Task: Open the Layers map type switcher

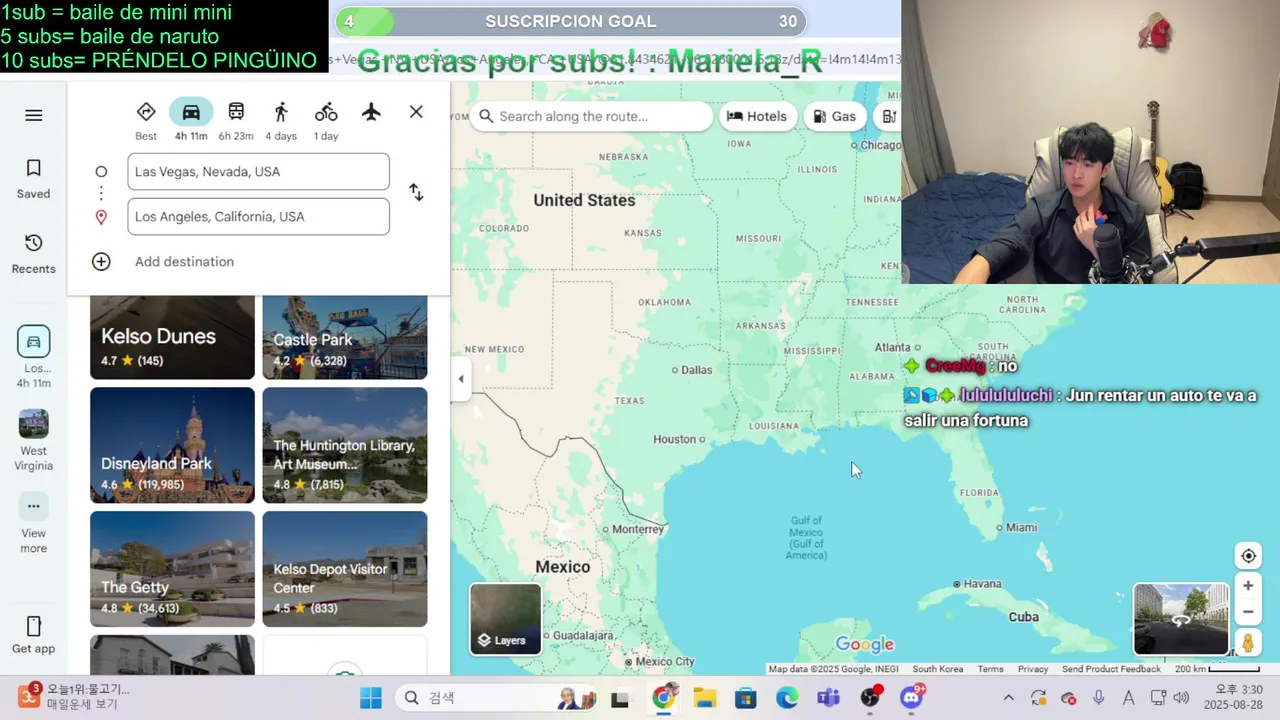Action: pyautogui.click(x=506, y=619)
